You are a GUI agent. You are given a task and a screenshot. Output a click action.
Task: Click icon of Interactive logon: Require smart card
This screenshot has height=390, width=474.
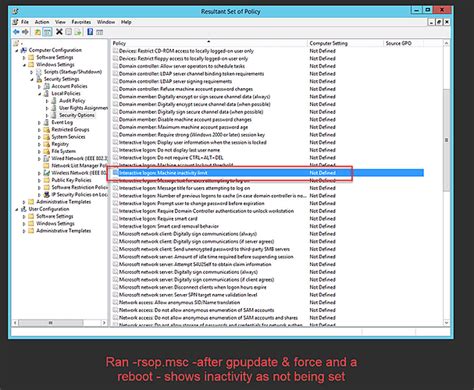pos(115,219)
